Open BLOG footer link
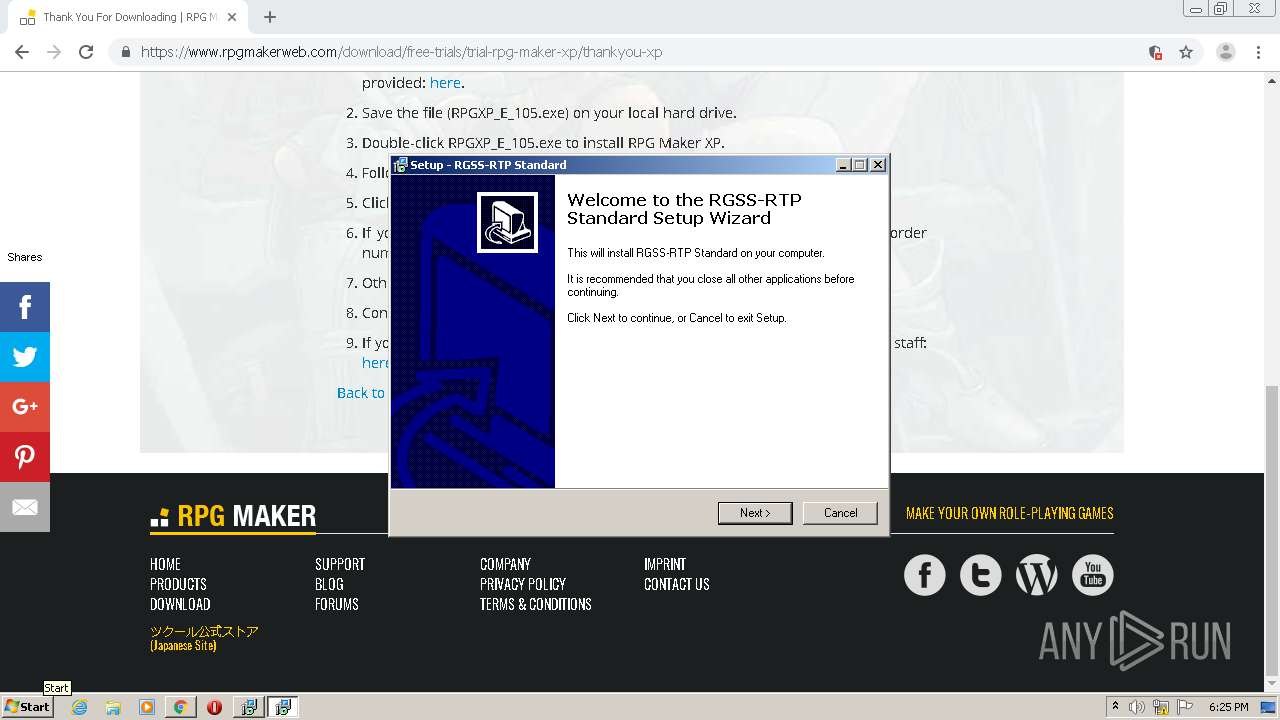 (x=329, y=584)
